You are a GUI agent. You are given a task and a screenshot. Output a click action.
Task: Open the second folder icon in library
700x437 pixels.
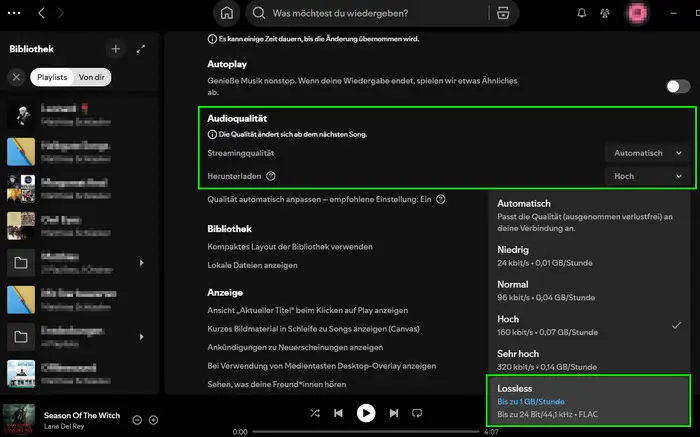[x=21, y=337]
